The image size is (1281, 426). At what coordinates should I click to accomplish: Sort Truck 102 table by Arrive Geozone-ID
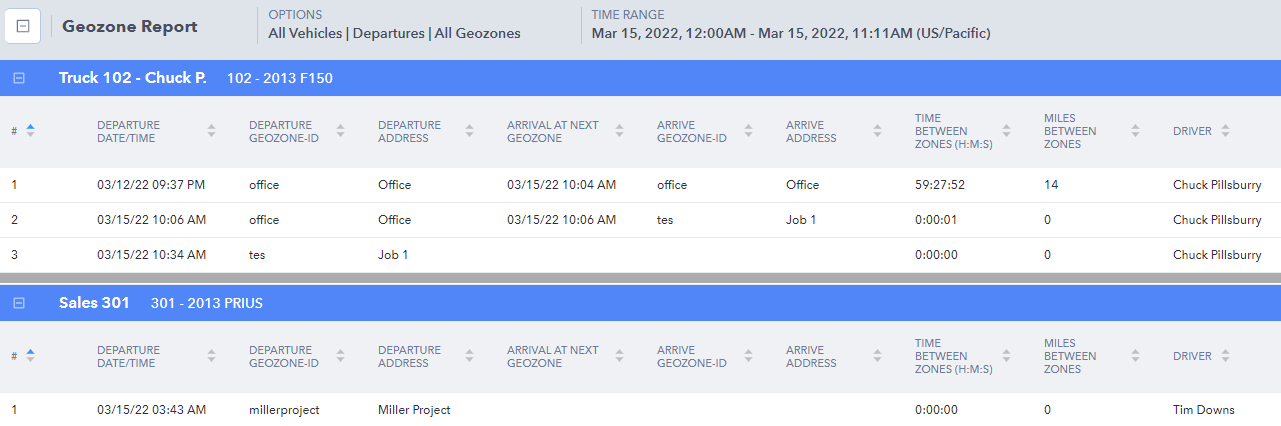tap(748, 131)
